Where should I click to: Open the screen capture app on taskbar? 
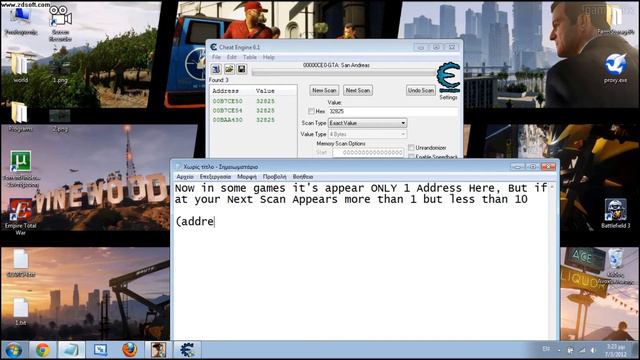coord(100,350)
